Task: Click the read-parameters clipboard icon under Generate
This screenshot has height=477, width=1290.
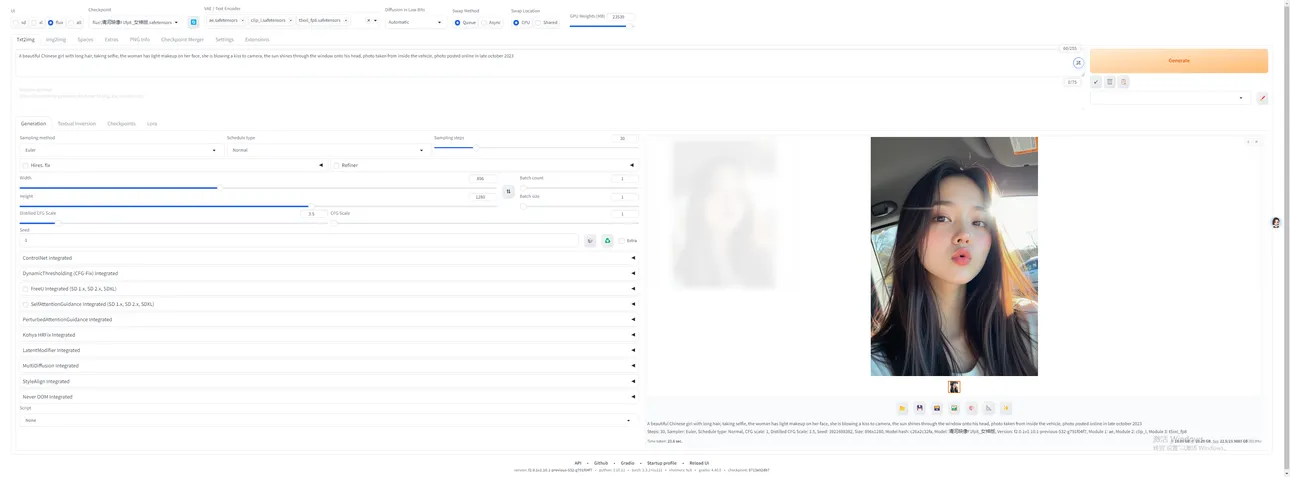Action: point(1123,82)
